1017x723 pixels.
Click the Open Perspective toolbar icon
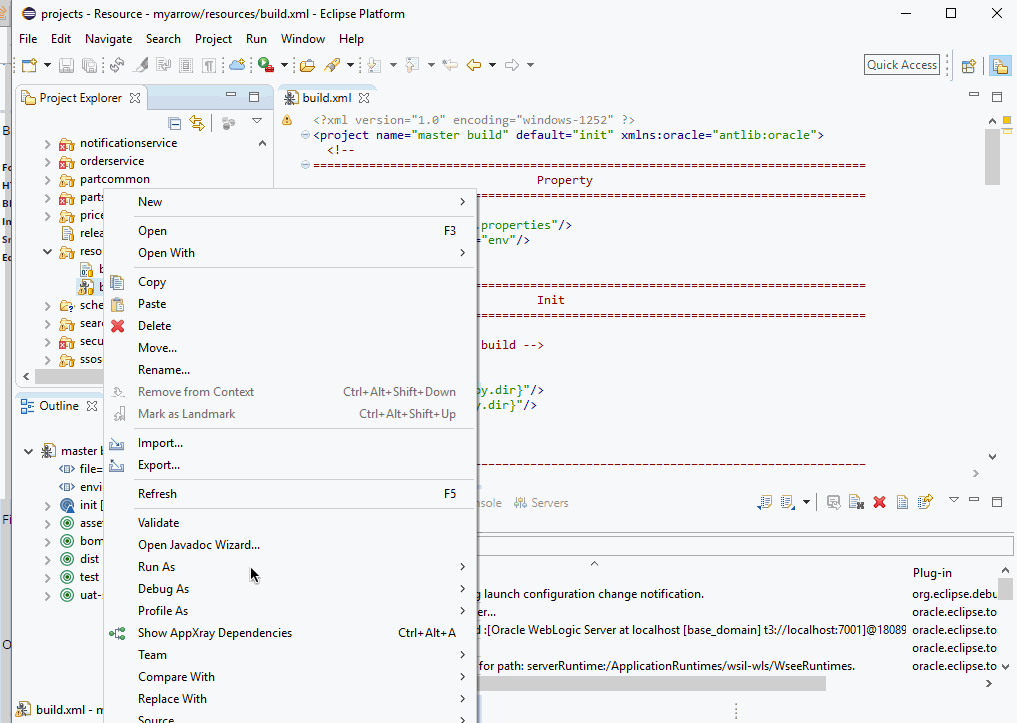(x=968, y=66)
